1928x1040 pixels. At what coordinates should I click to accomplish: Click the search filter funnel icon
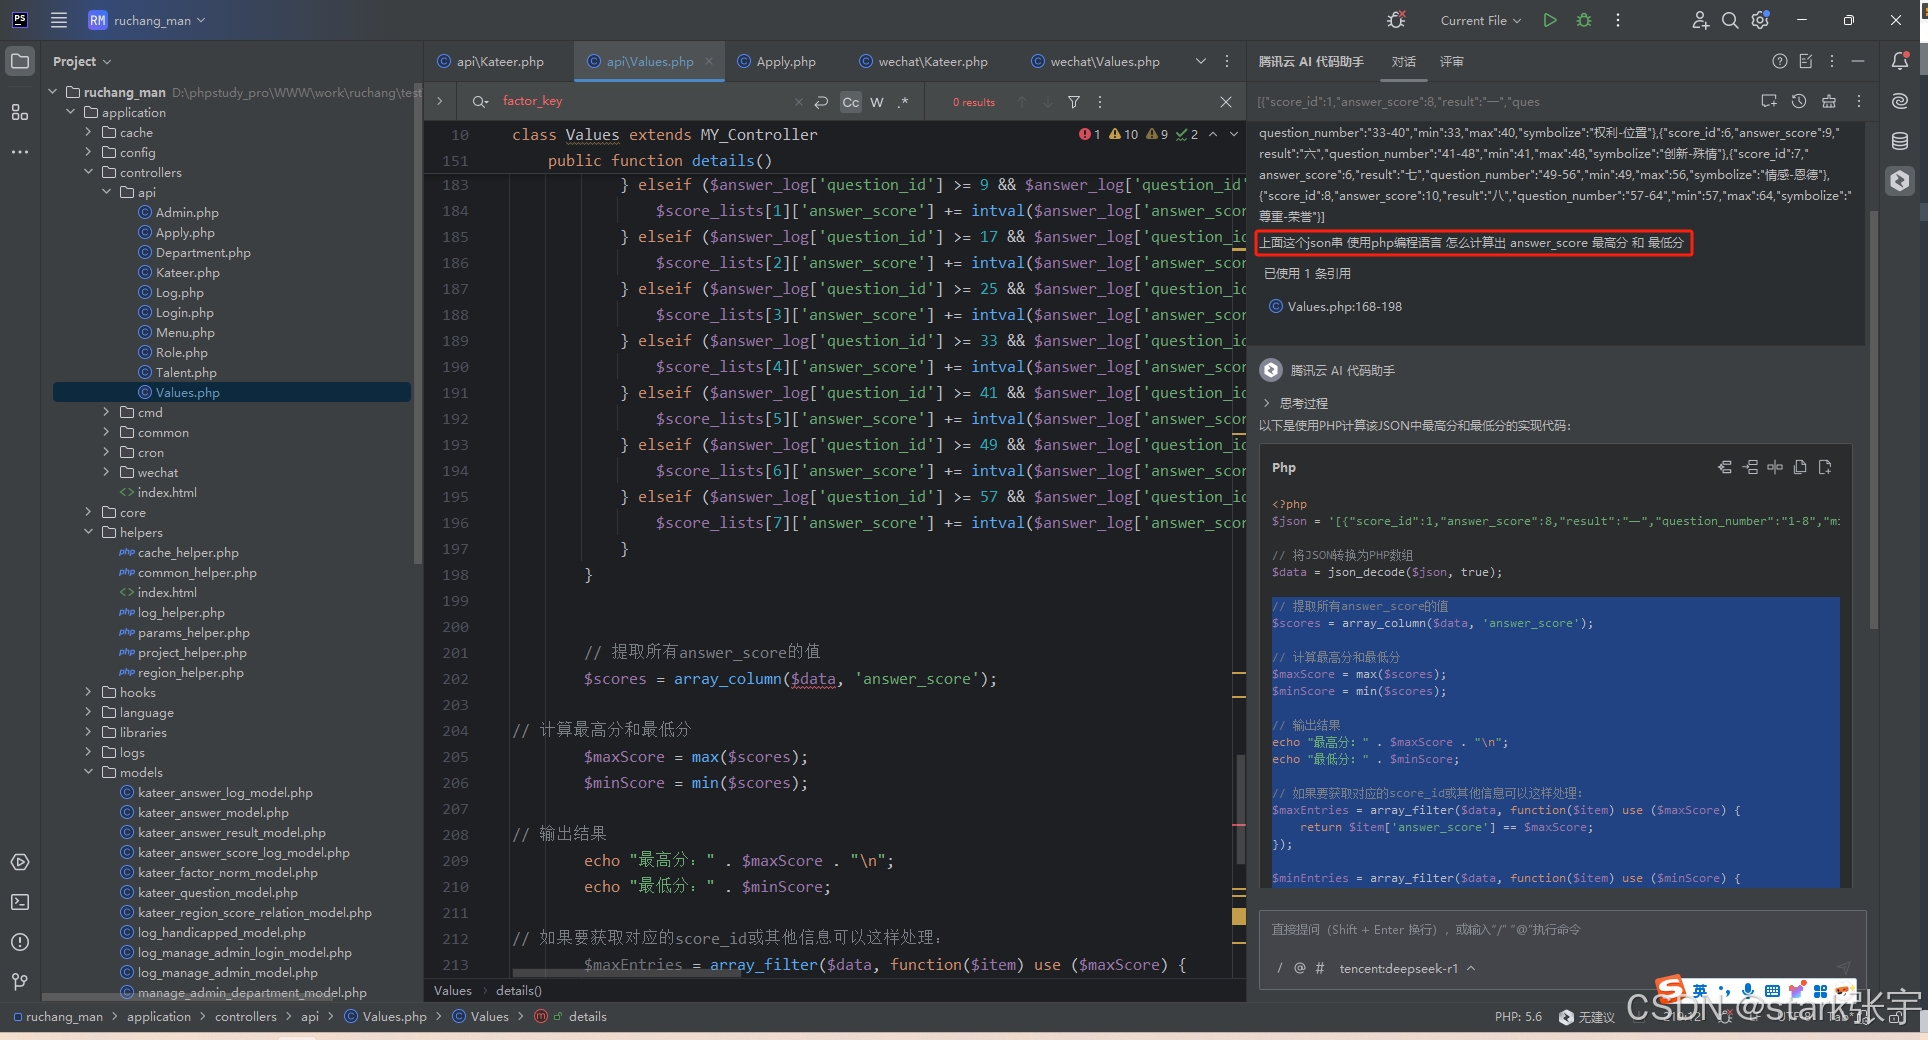coord(1074,102)
